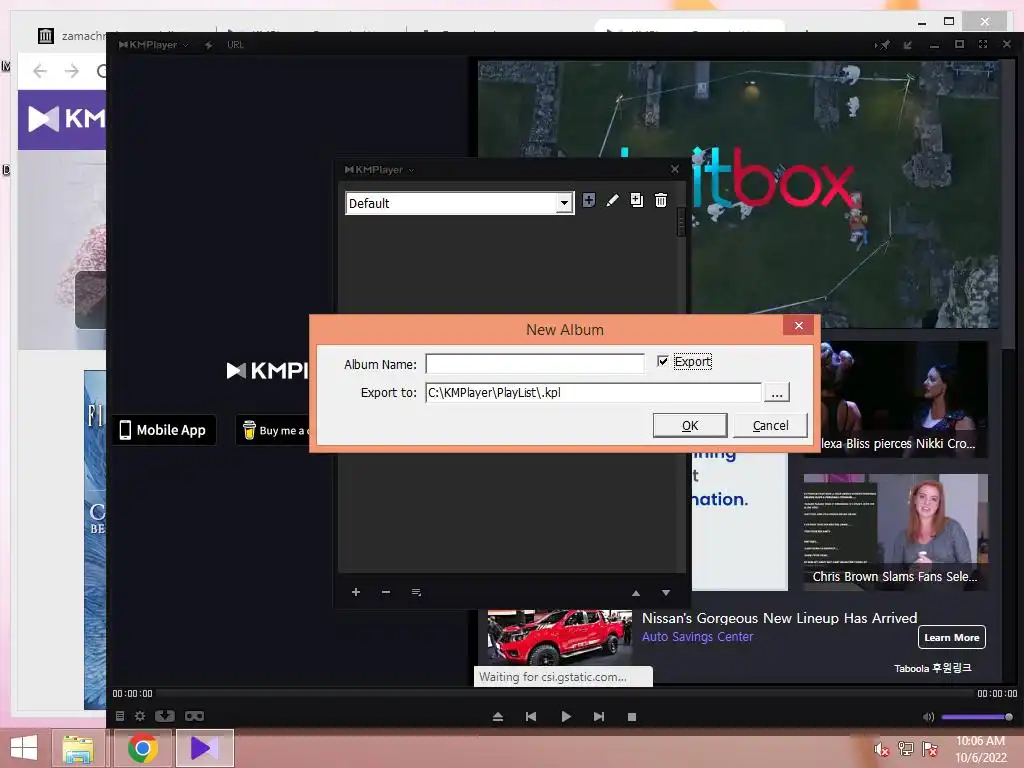Open the Windows Start menu
This screenshot has width=1024, height=768.
[24, 748]
